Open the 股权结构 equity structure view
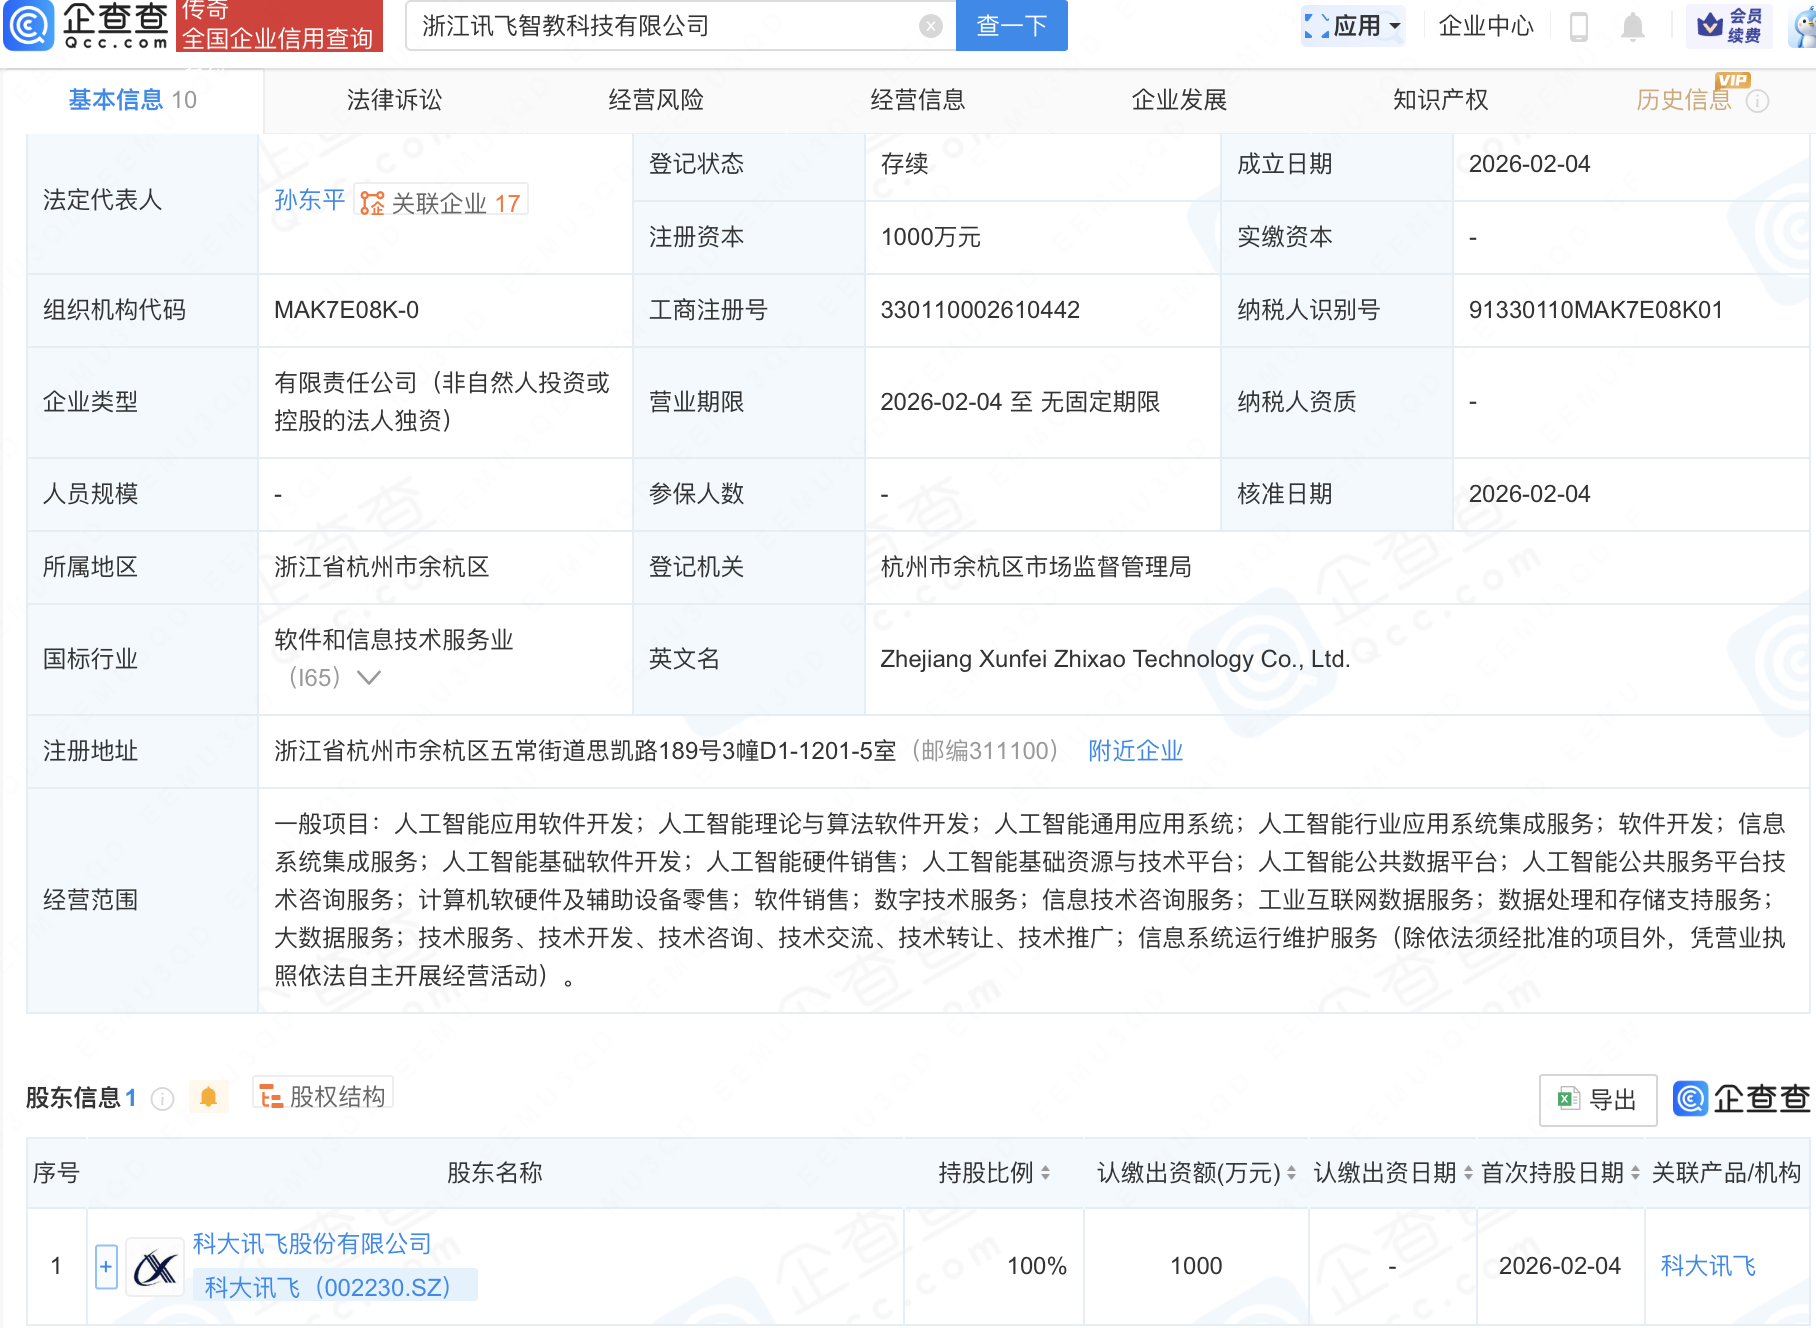The width and height of the screenshot is (1816, 1328). (x=322, y=1095)
